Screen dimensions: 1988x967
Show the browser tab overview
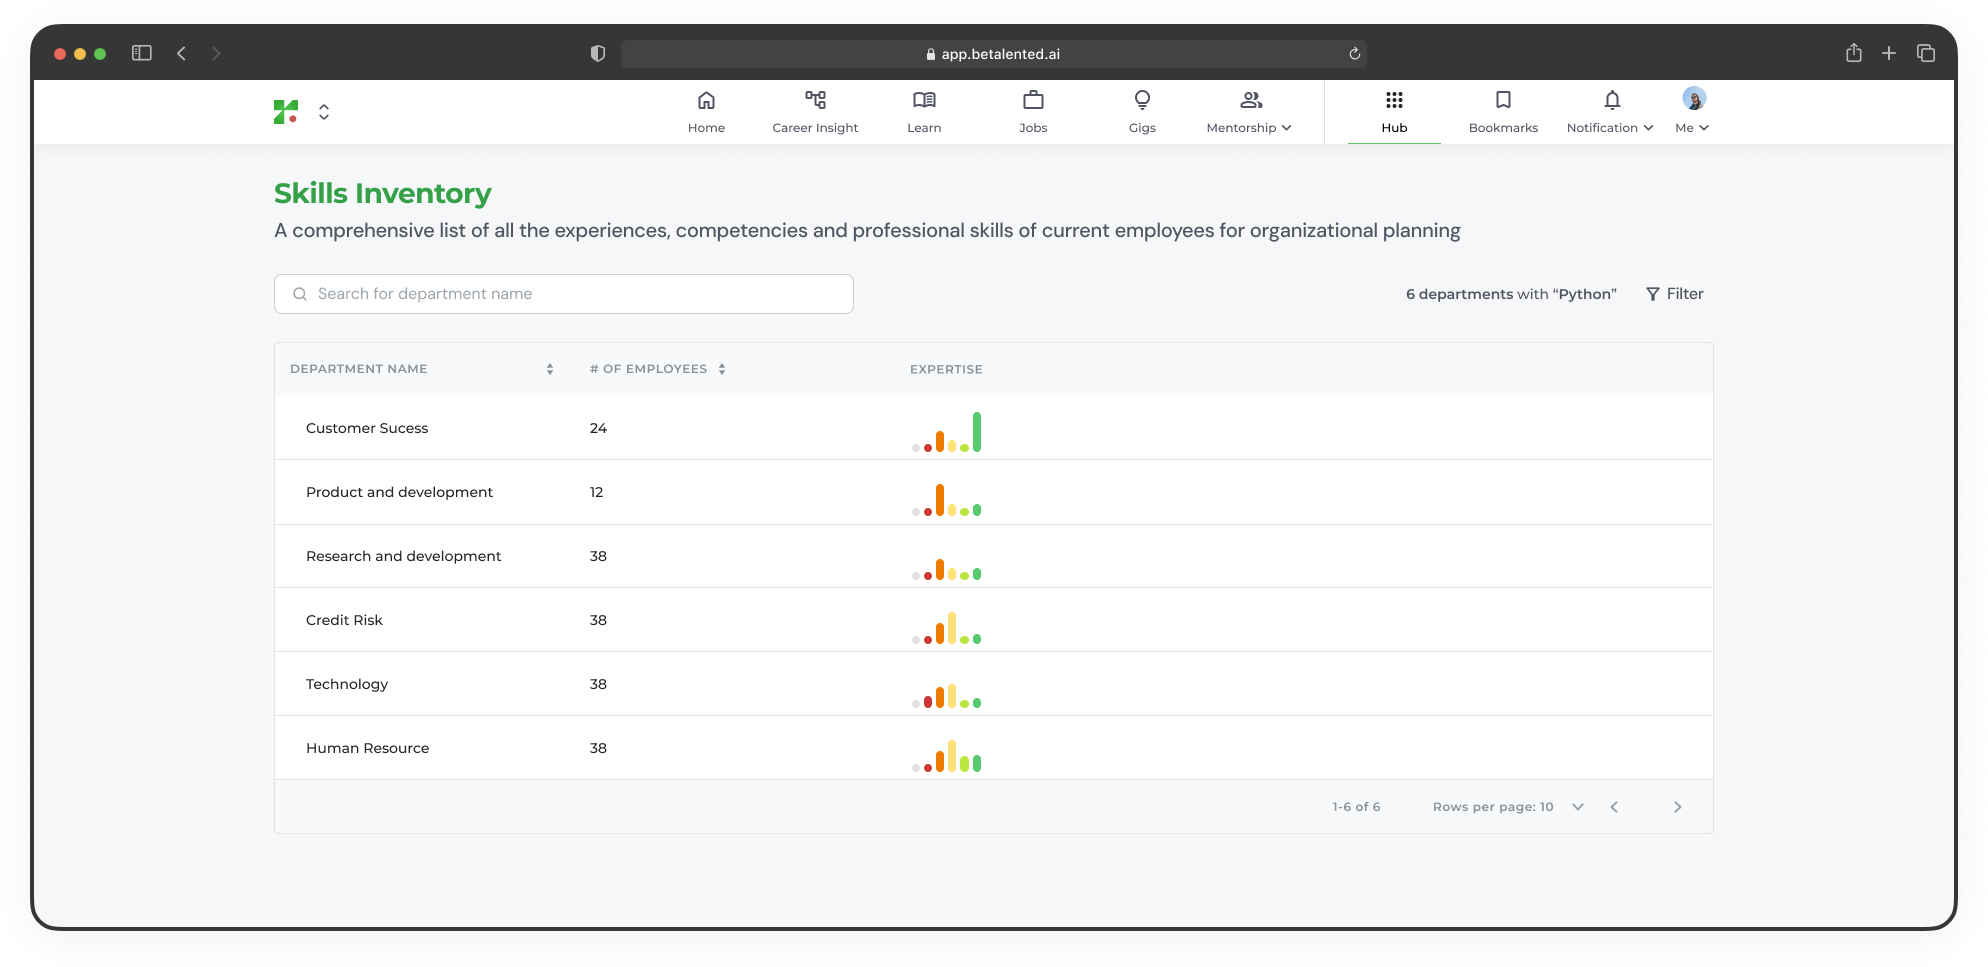pos(1926,53)
